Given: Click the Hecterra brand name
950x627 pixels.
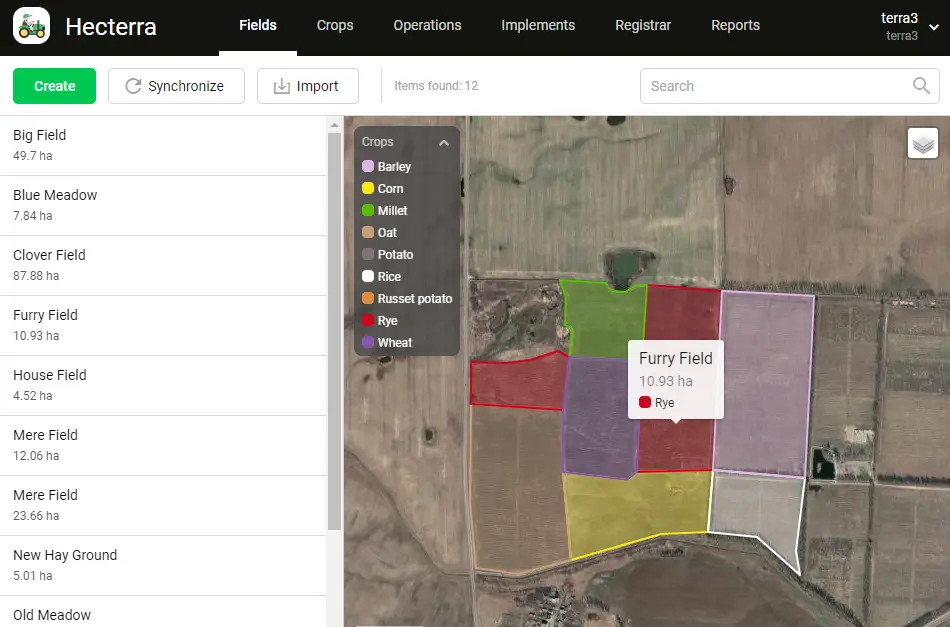Looking at the screenshot, I should tap(111, 27).
